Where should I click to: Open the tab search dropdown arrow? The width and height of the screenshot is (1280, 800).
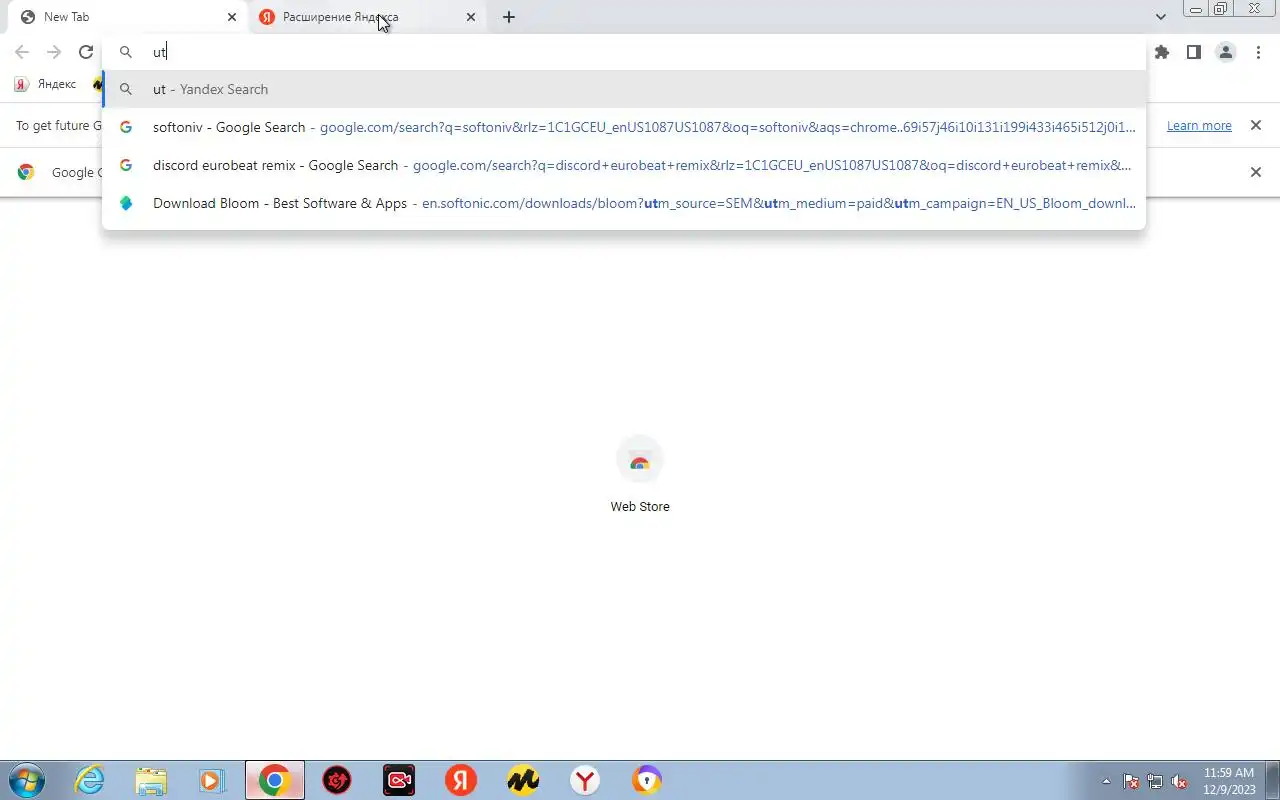[1160, 17]
